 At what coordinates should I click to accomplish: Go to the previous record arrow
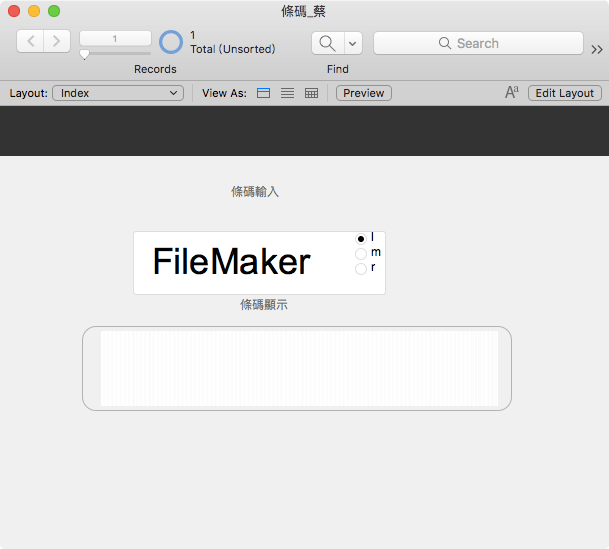click(30, 41)
